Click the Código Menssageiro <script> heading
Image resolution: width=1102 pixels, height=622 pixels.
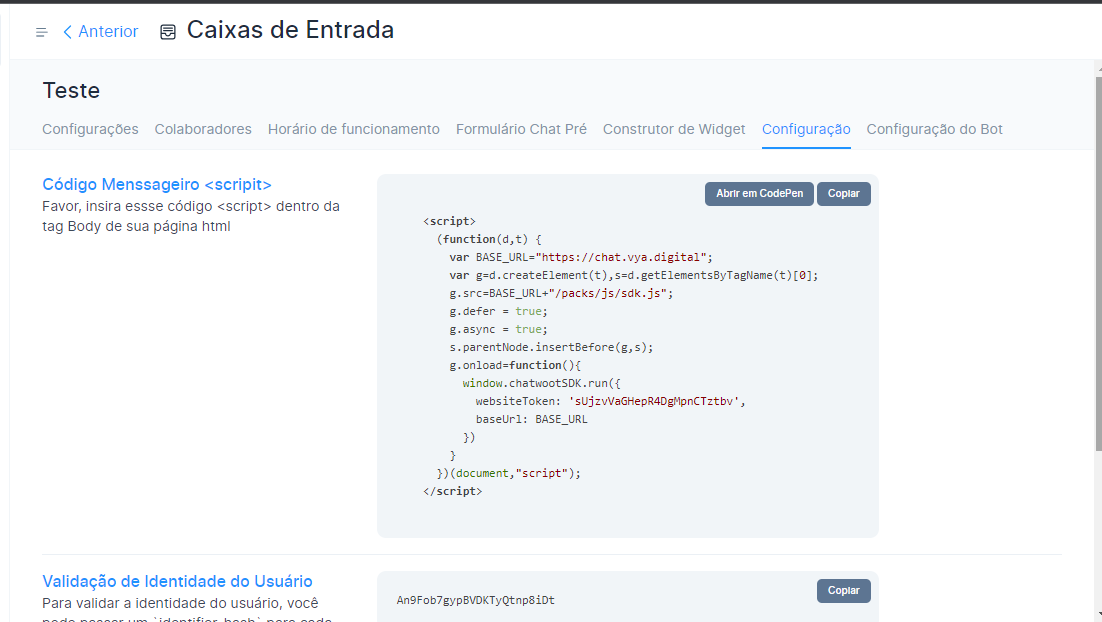pyautogui.click(x=157, y=185)
